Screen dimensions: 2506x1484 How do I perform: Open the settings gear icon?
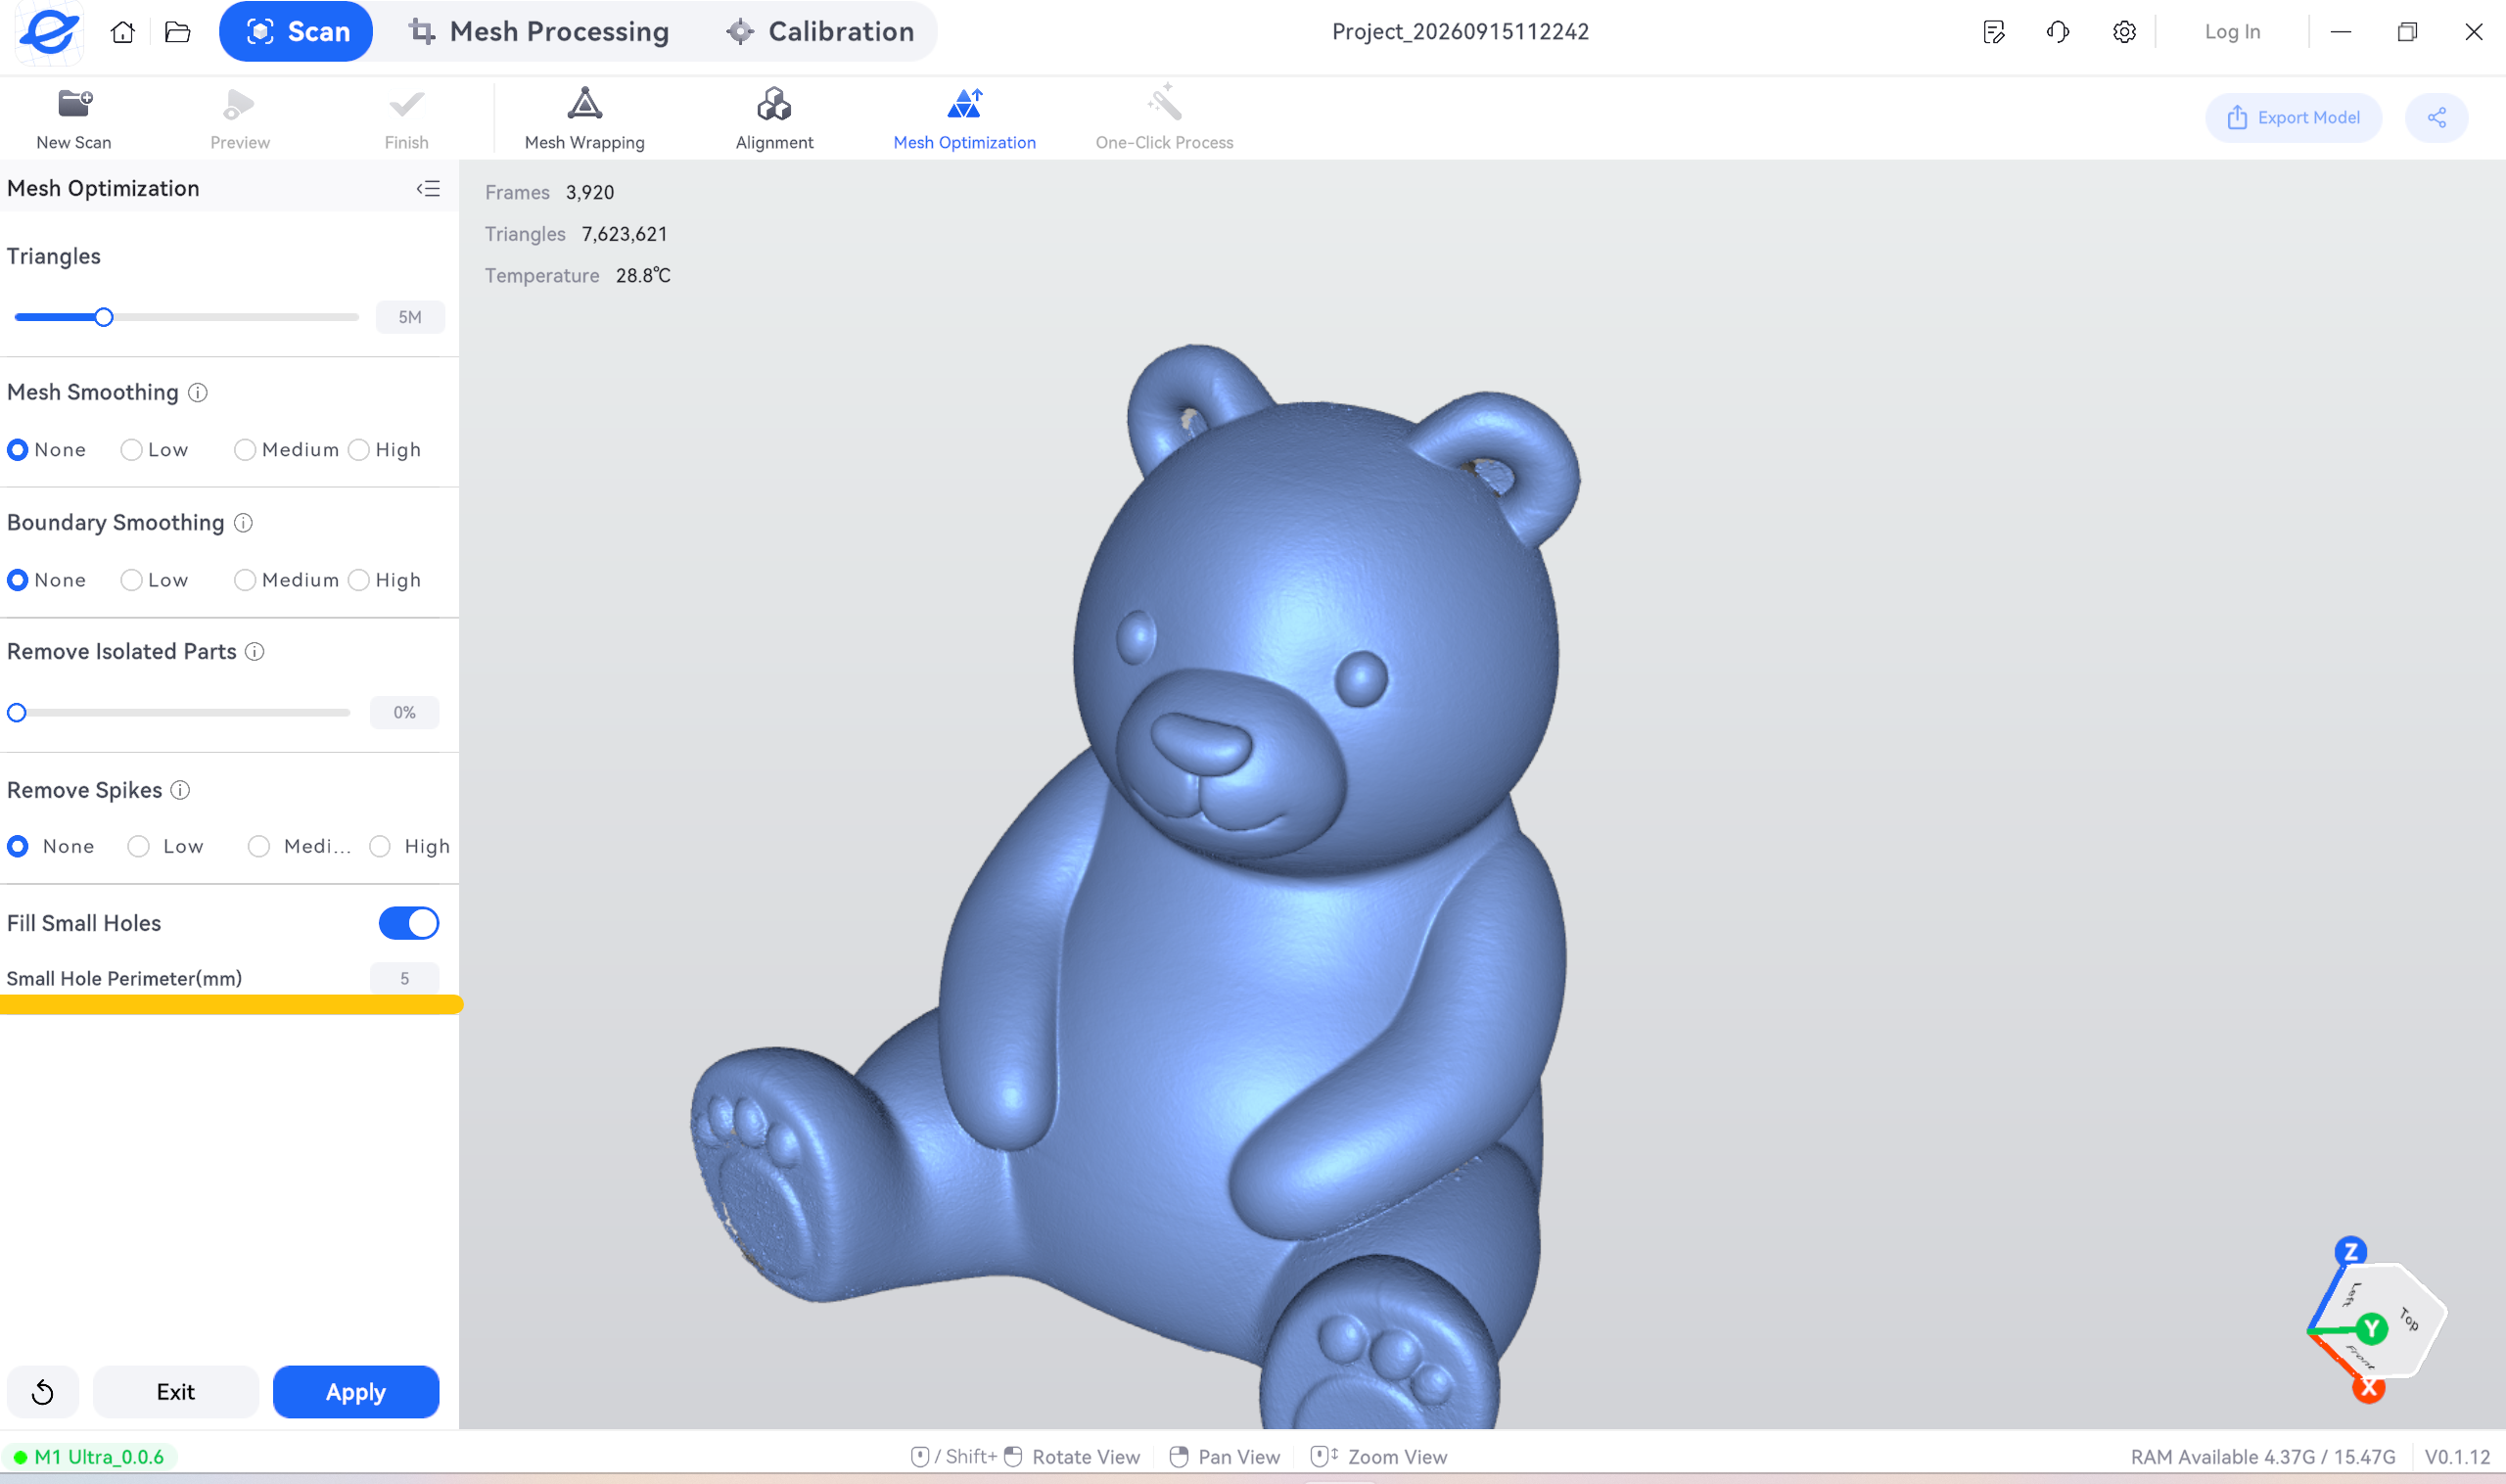point(2124,32)
